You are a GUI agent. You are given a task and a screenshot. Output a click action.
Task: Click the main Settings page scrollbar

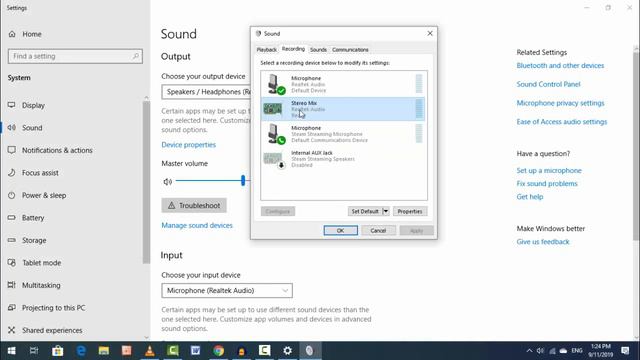tap(636, 145)
